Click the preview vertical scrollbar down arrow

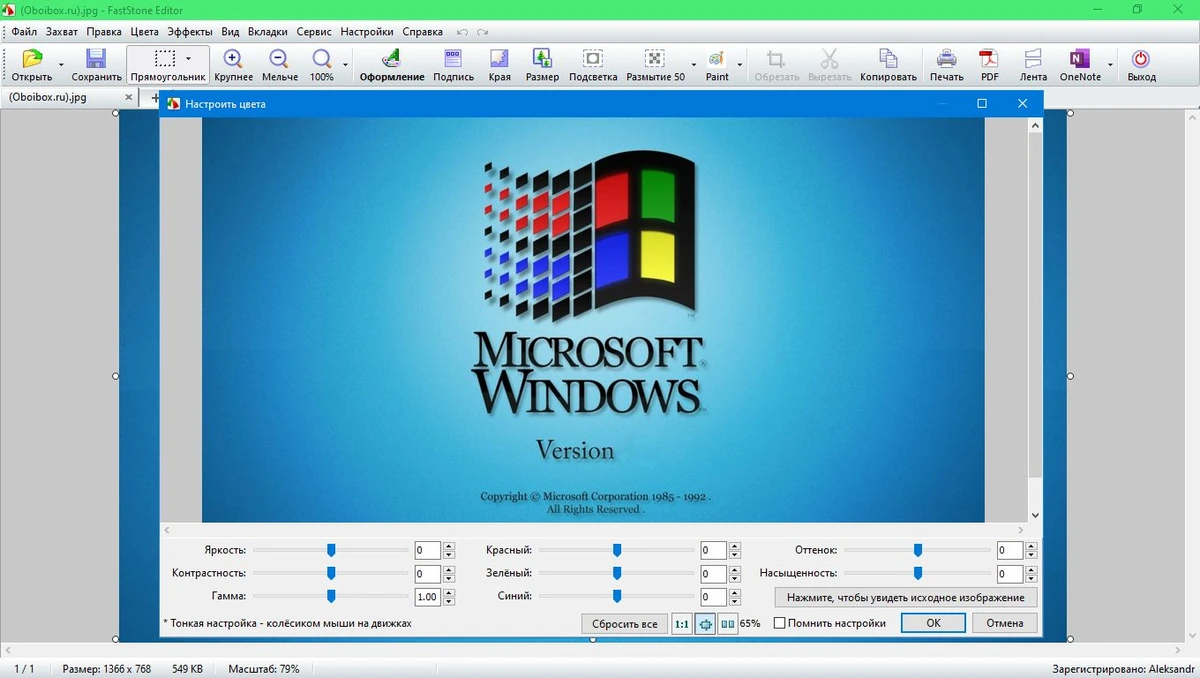click(1035, 515)
